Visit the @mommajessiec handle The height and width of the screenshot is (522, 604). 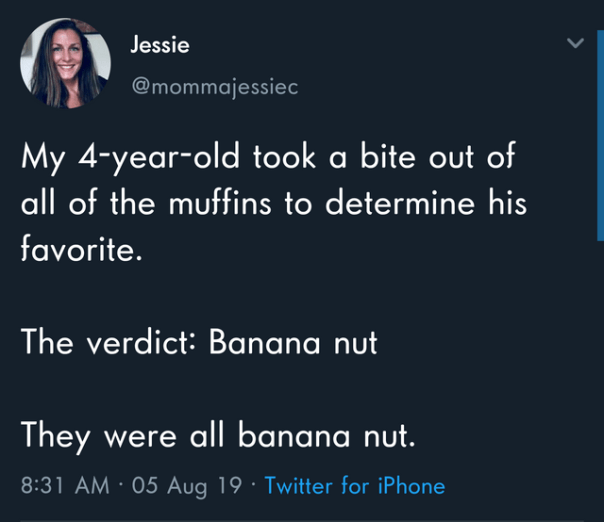point(214,86)
